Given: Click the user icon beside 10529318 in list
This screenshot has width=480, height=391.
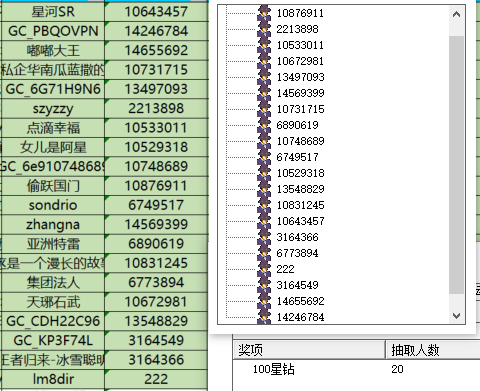Looking at the screenshot, I should (x=264, y=173).
